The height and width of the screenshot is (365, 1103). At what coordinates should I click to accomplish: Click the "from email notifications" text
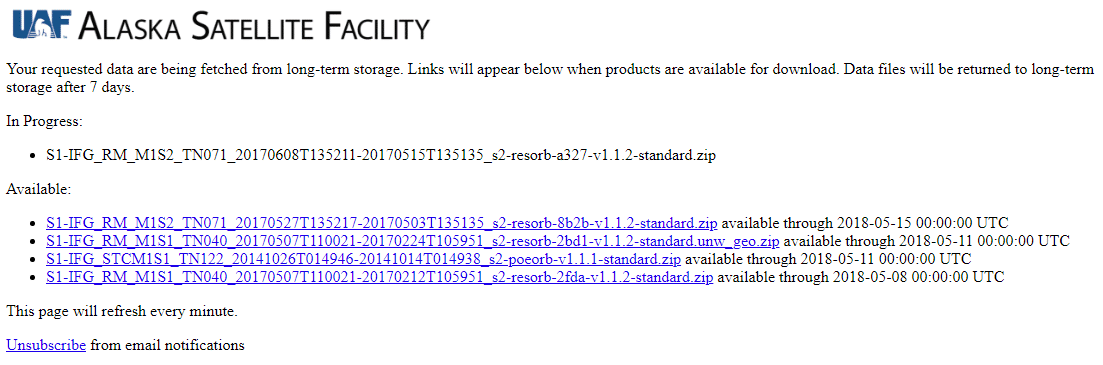(167, 345)
